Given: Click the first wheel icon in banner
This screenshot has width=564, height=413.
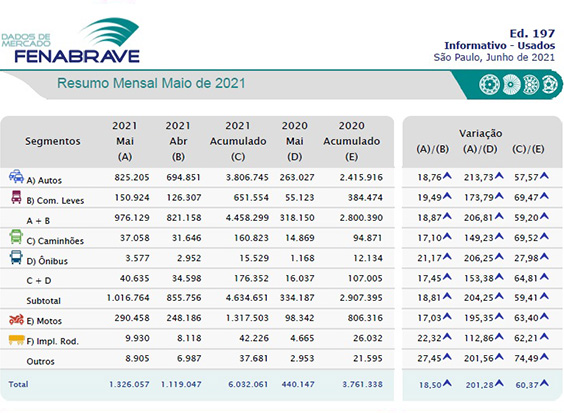Looking at the screenshot, I should pos(489,85).
